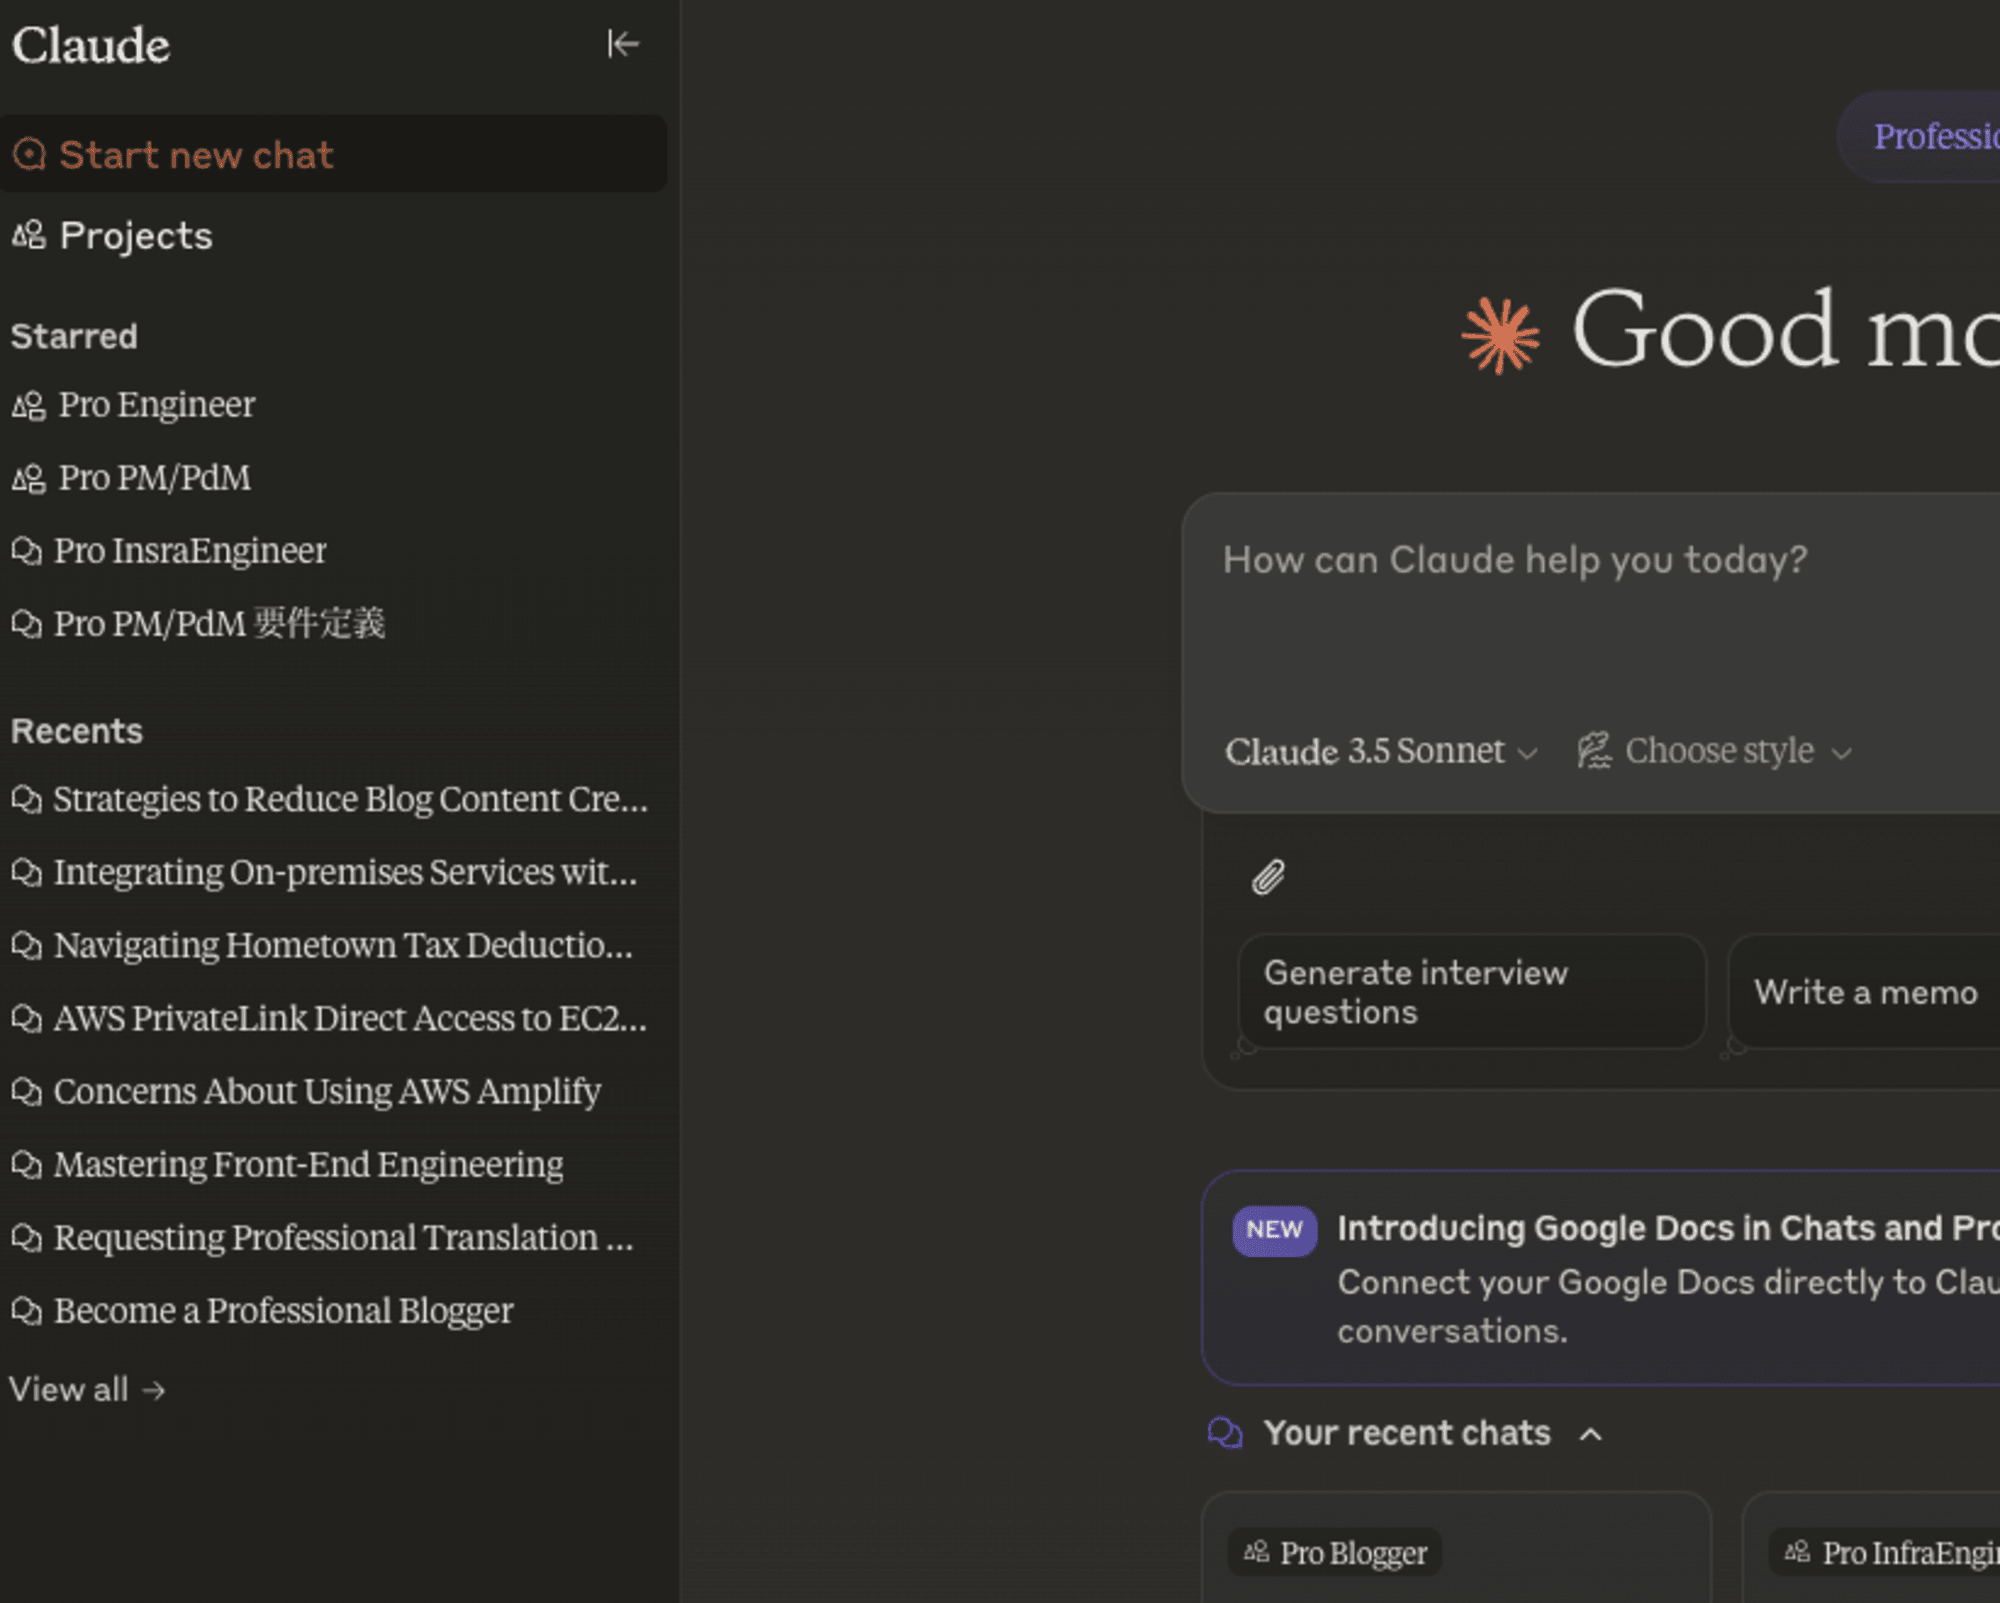The image size is (2000, 1603).
Task: Open the Choose style dropdown
Action: [1716, 751]
